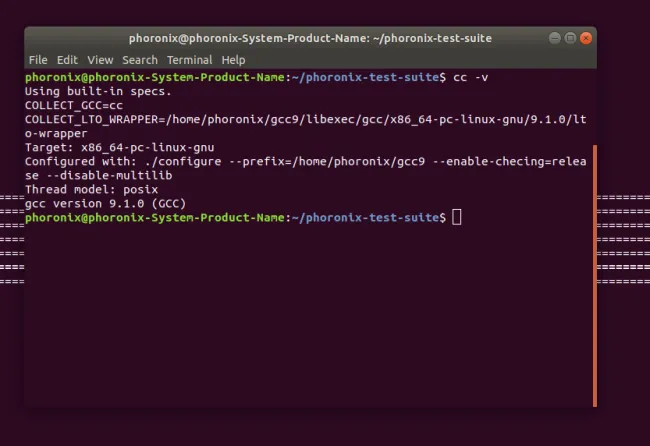Minimize the terminal window
Image resolution: width=650 pixels, height=446 pixels.
point(553,38)
